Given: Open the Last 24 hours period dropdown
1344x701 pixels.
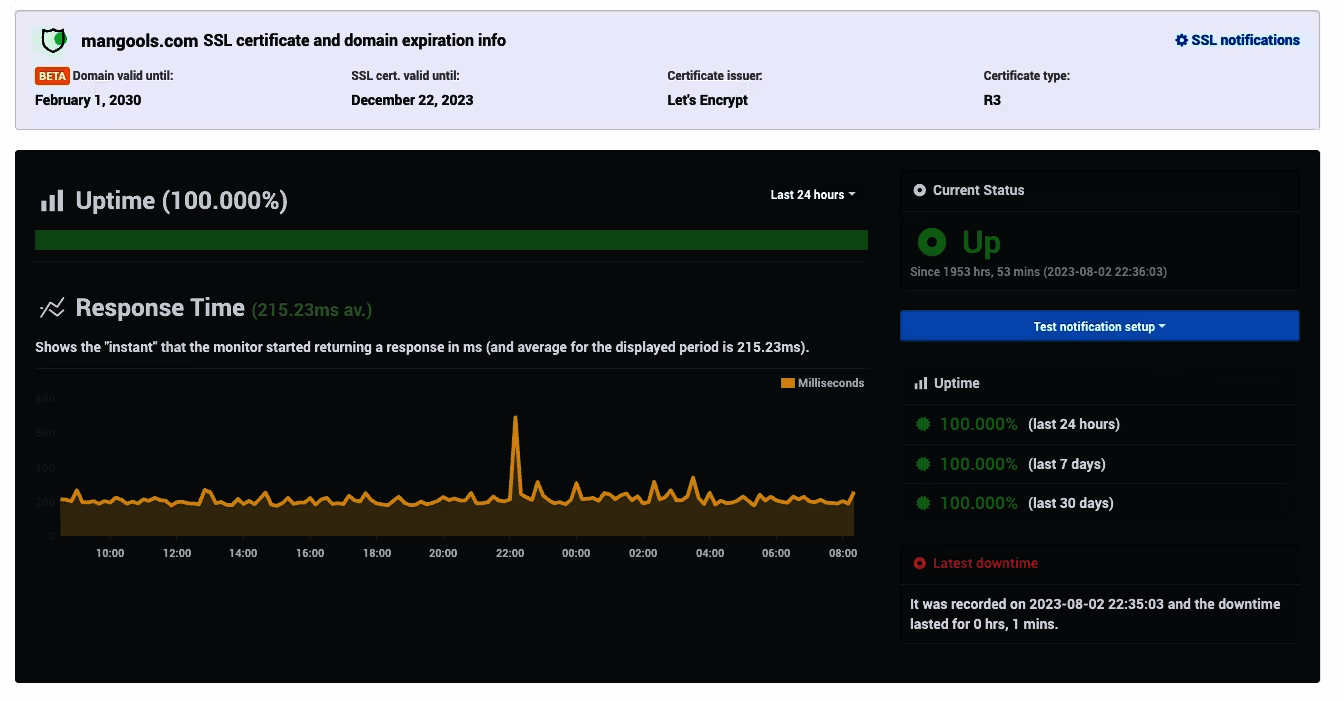Looking at the screenshot, I should (x=812, y=195).
